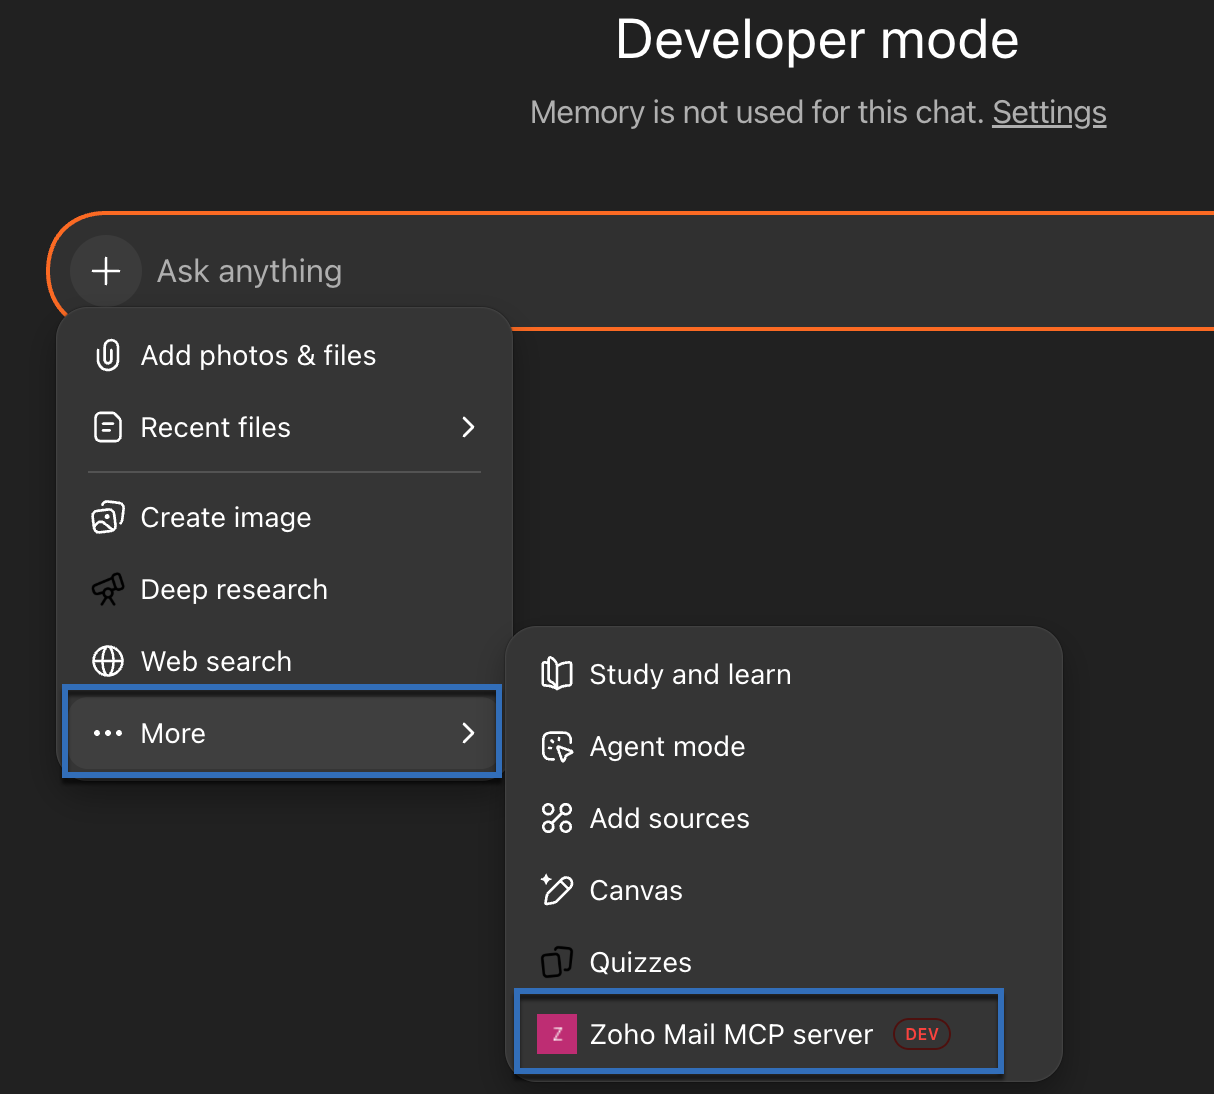Image resolution: width=1214 pixels, height=1094 pixels.
Task: Open the More menu item
Action: (283, 733)
